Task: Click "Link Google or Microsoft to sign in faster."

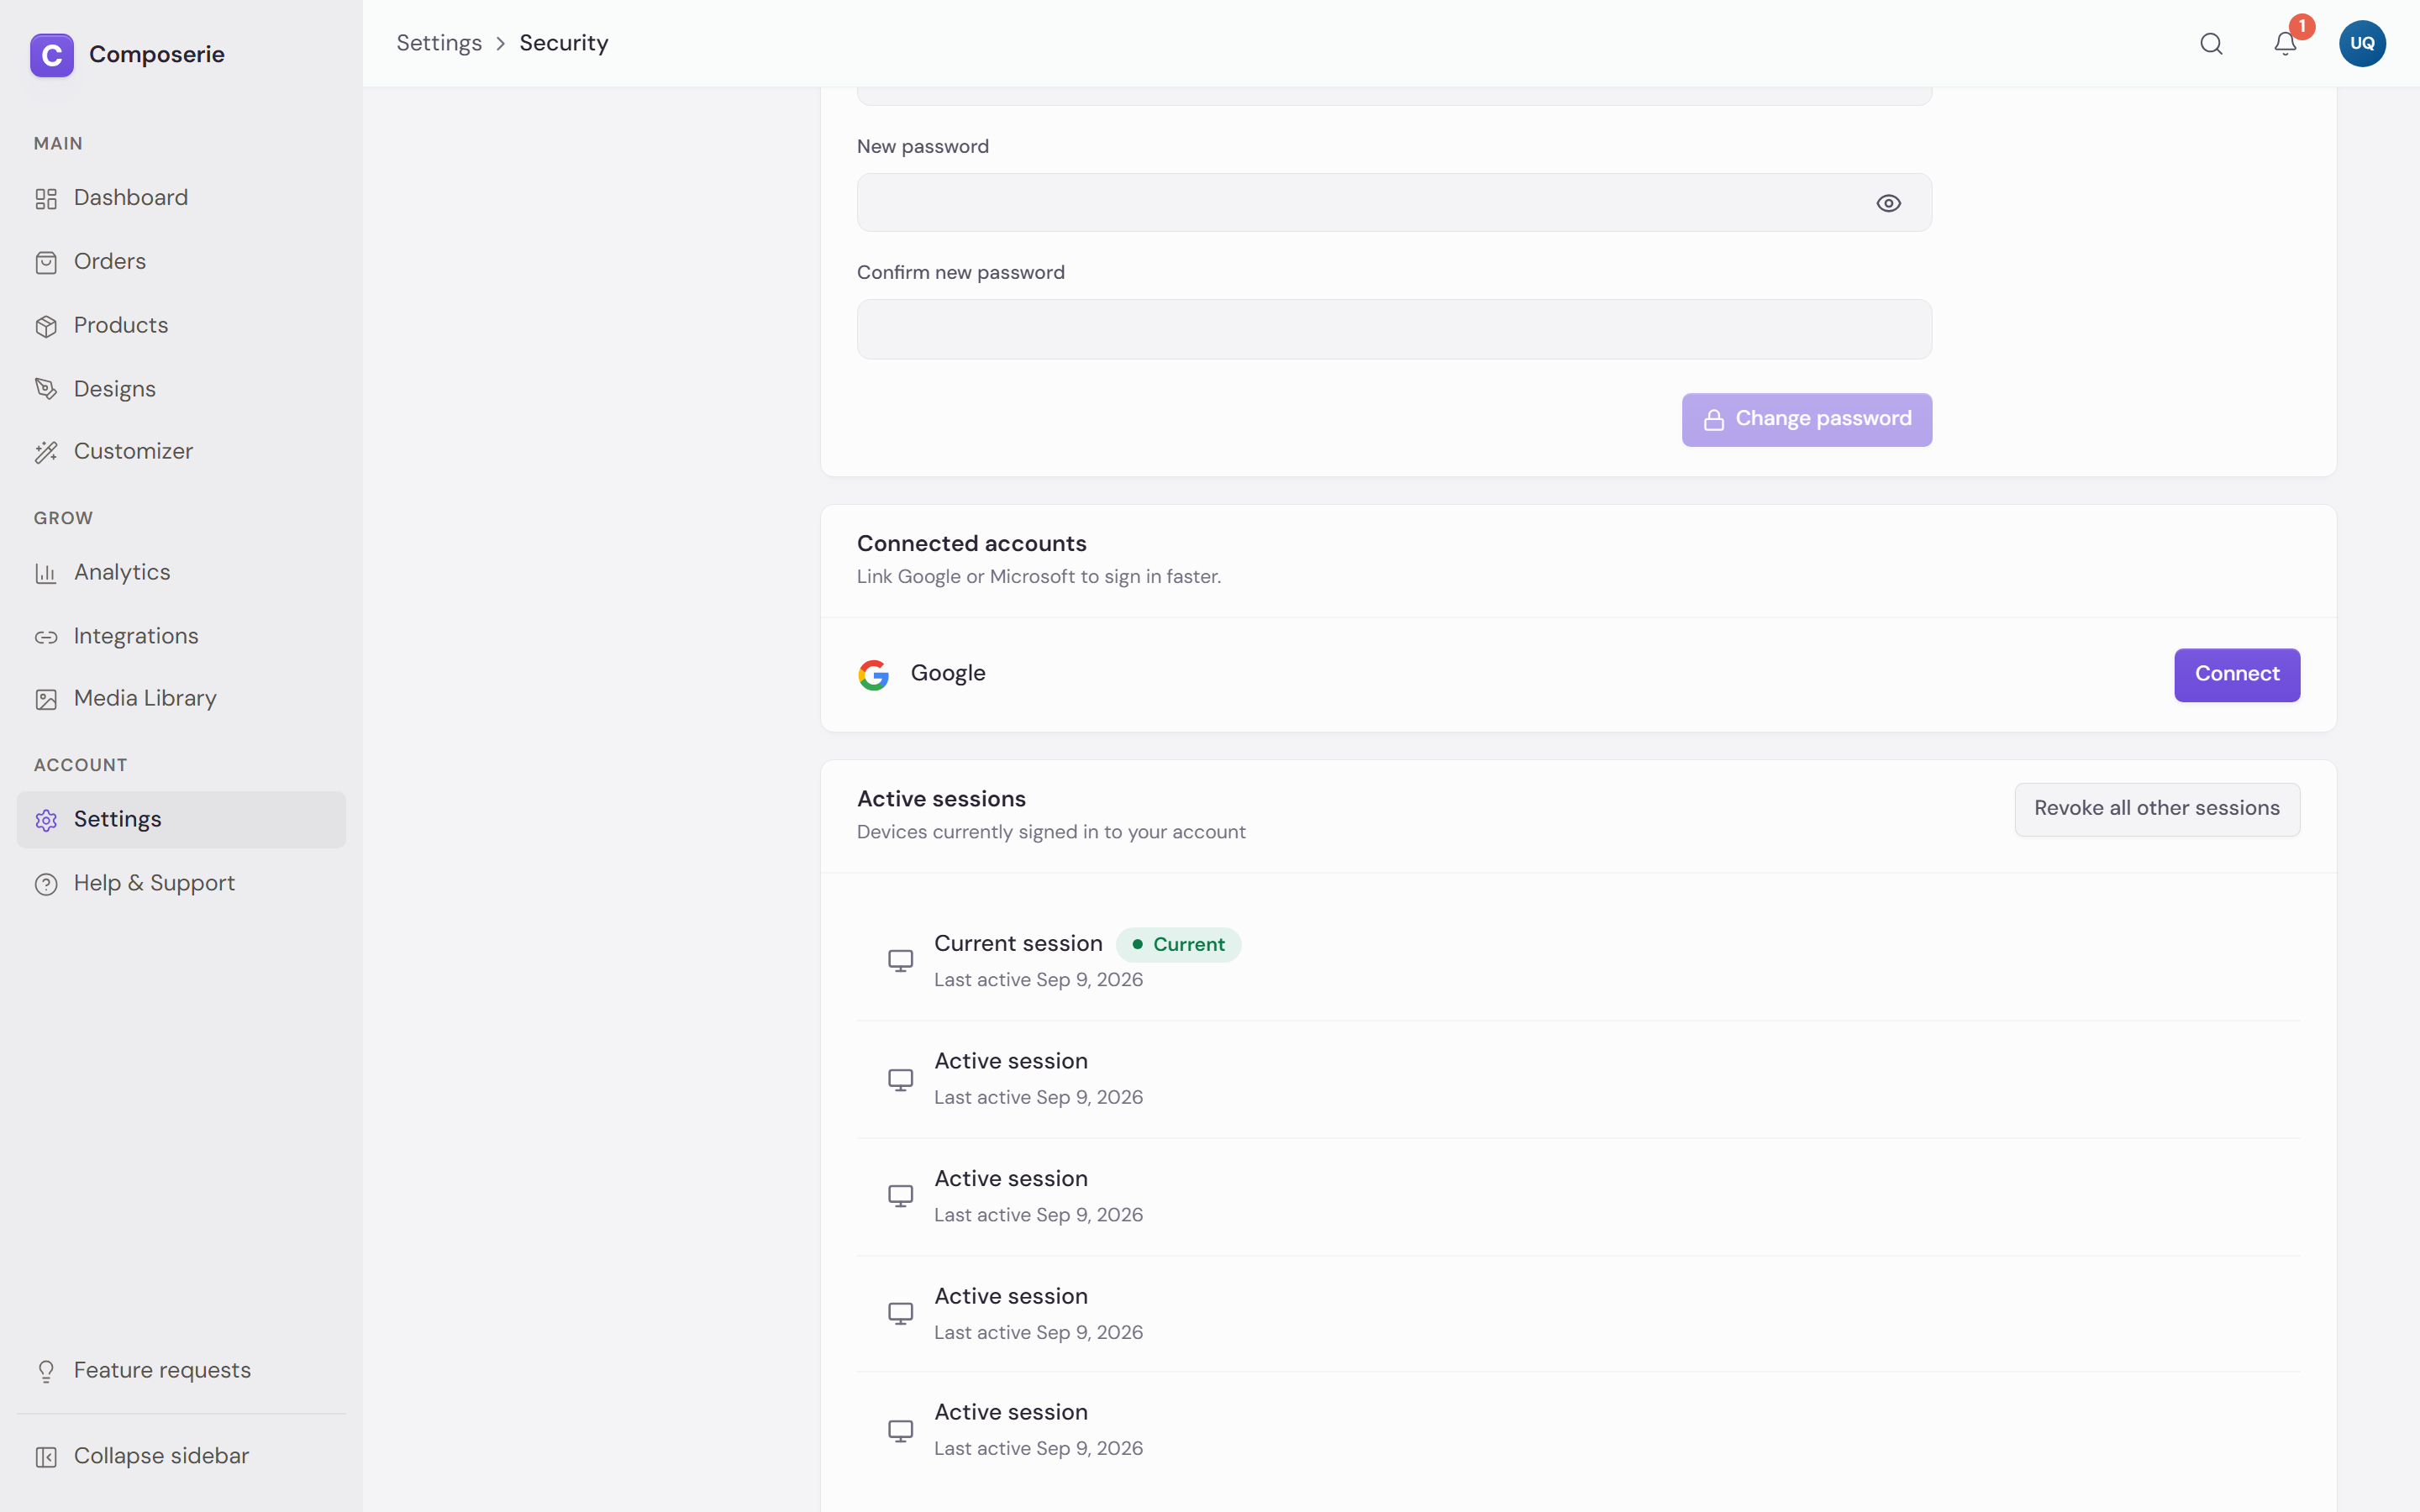Action: coord(1039,577)
